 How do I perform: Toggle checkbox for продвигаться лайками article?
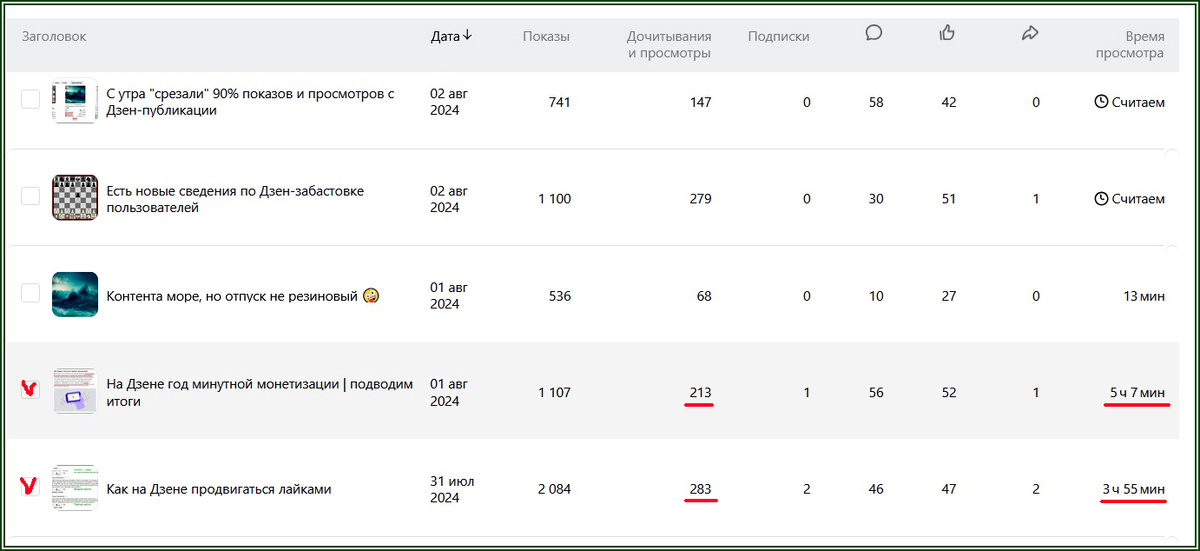31,488
